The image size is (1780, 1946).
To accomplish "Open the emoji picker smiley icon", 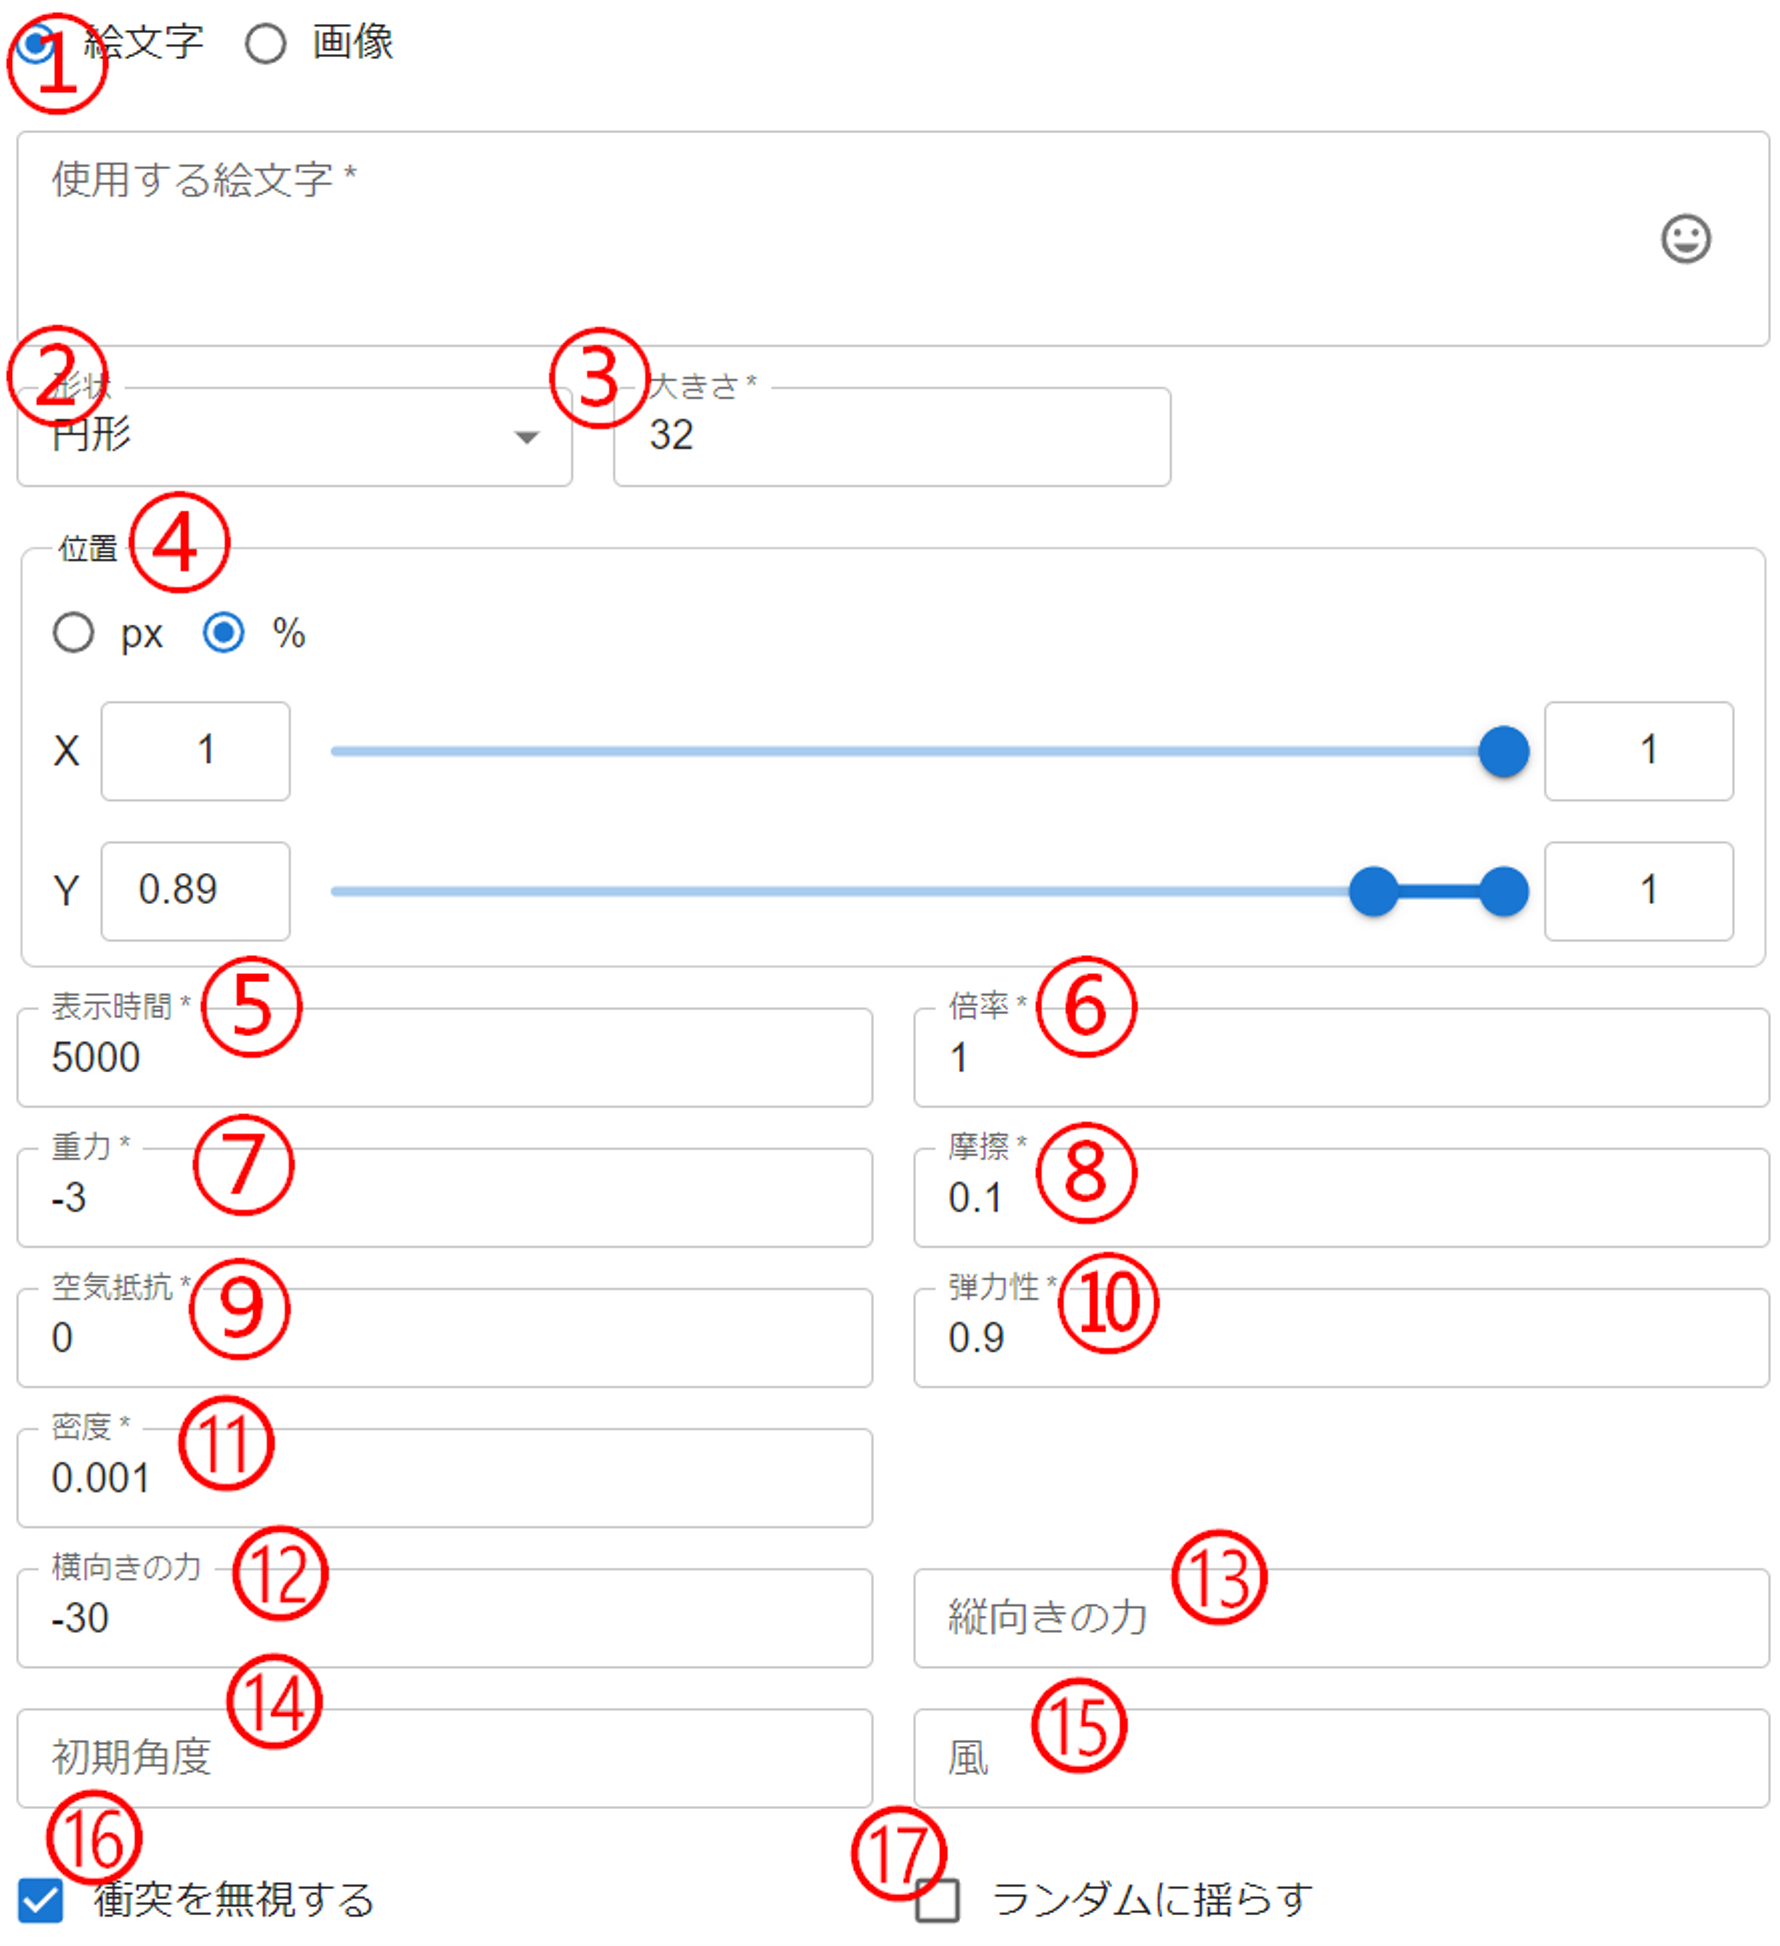I will click(x=1685, y=239).
